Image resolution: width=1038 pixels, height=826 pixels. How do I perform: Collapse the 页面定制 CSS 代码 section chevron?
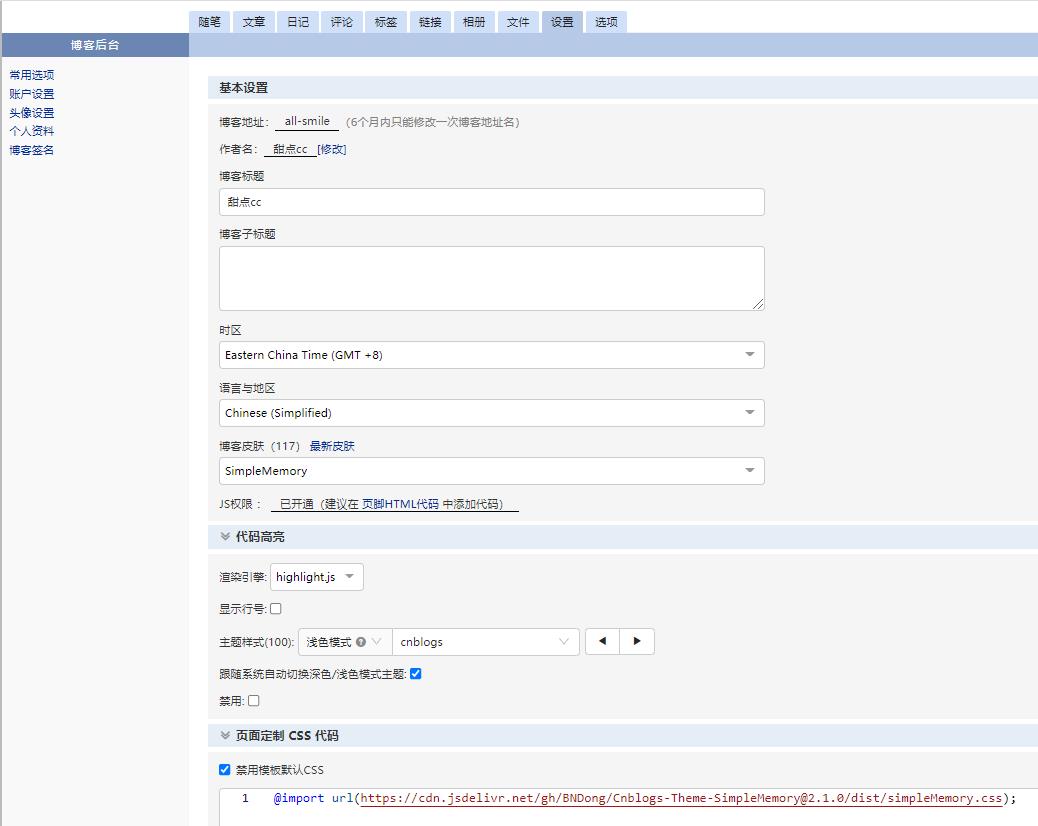(x=225, y=735)
